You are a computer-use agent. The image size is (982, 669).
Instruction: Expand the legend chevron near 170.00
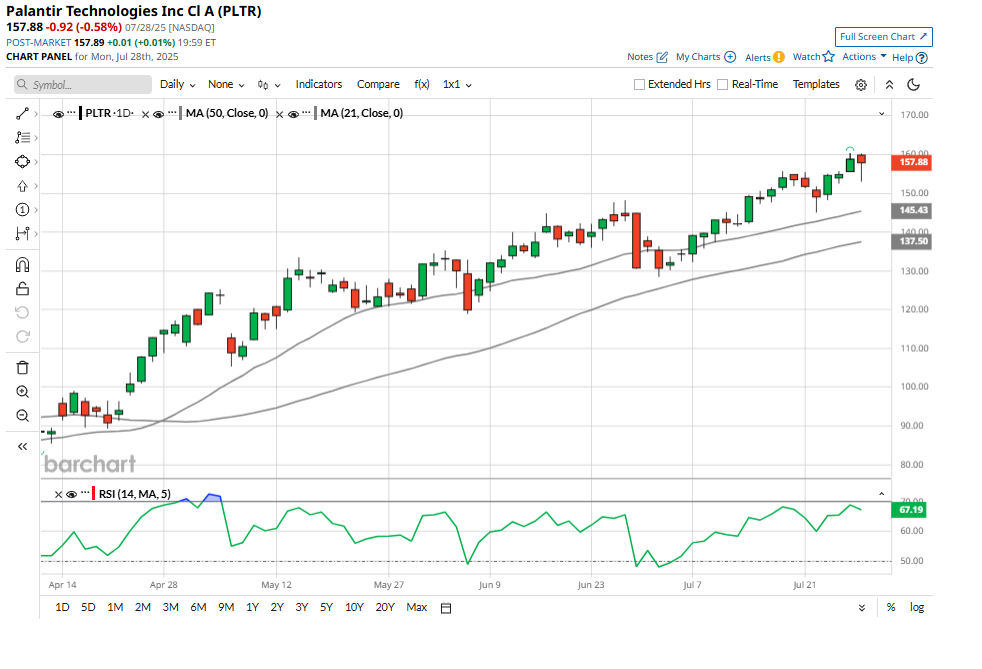pos(881,114)
